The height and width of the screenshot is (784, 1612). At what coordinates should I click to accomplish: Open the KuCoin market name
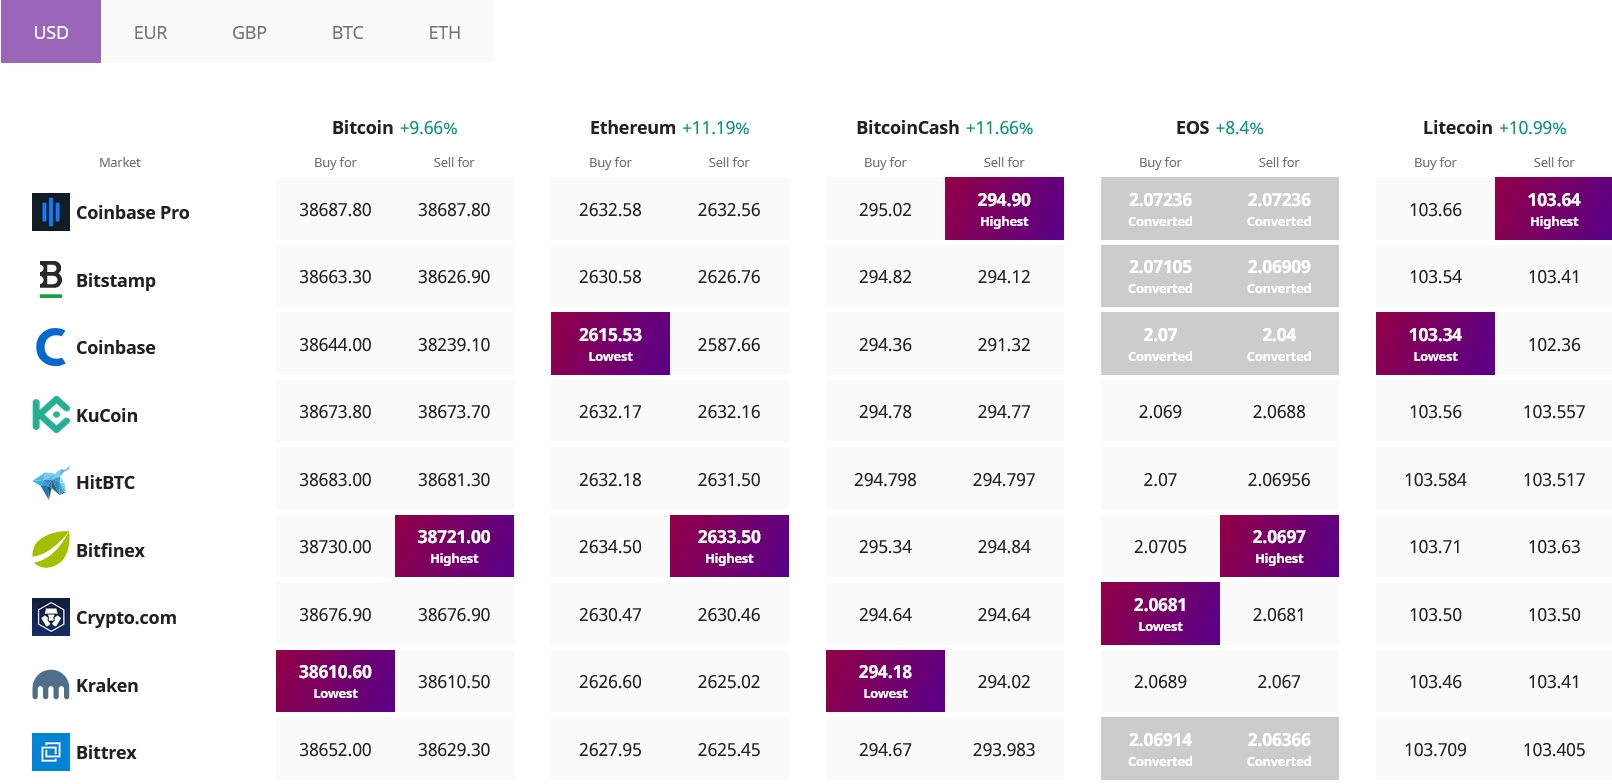[107, 415]
